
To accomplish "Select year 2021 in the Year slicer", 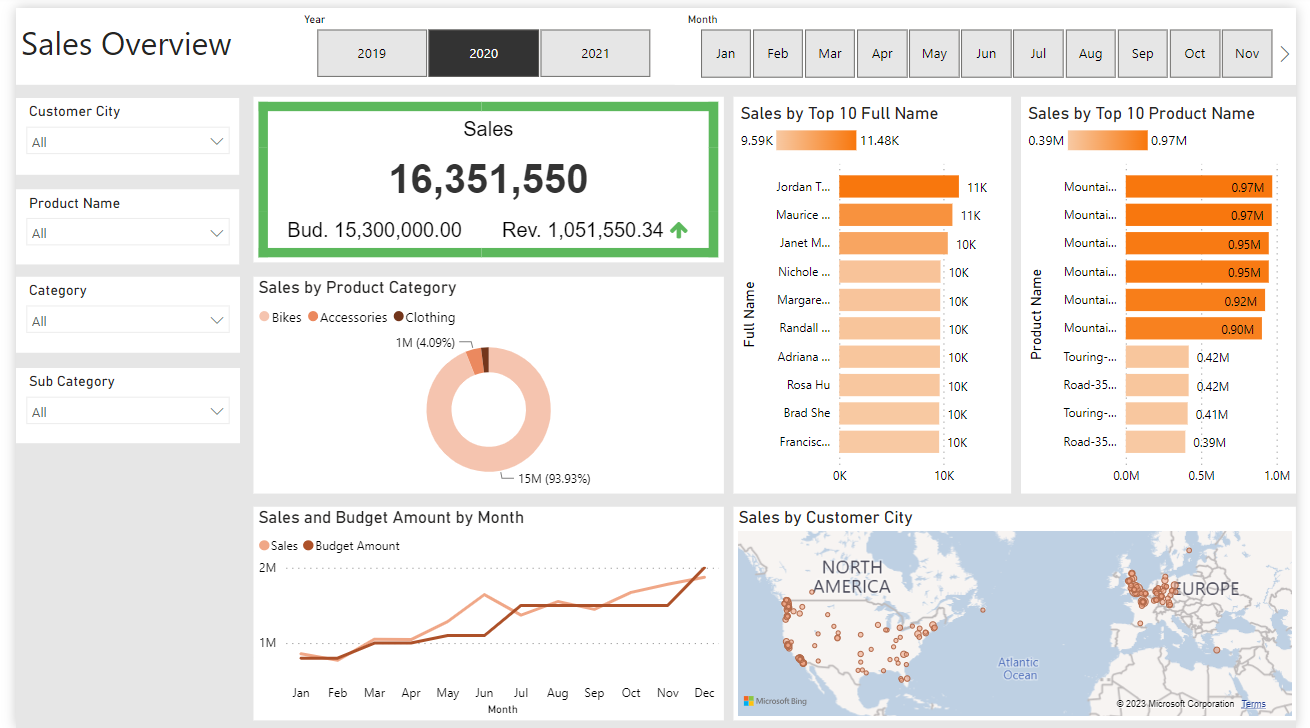I will 595,54.
